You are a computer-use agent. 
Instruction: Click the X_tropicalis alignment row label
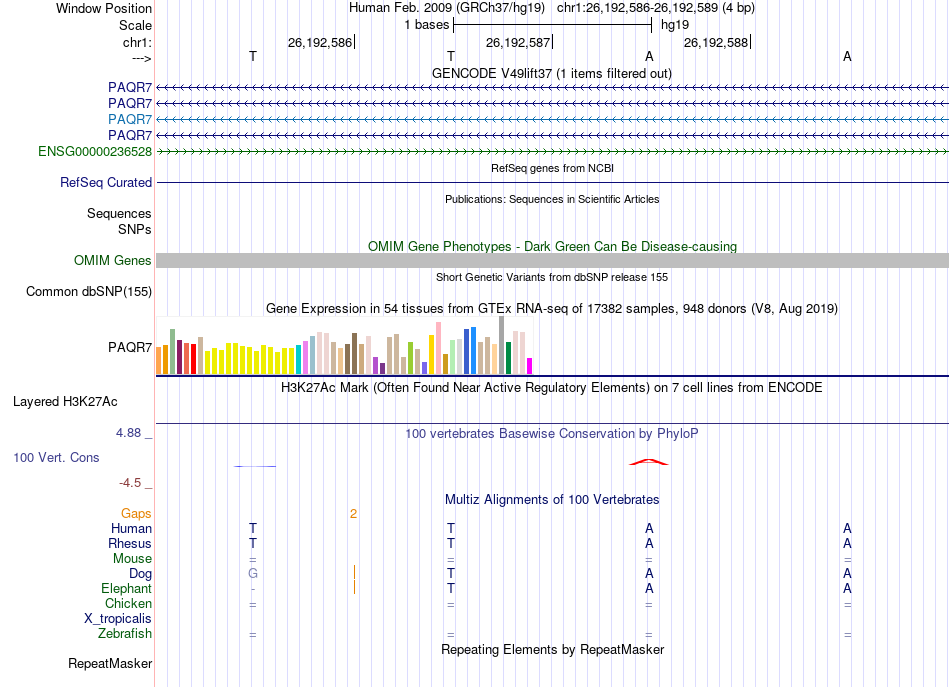tap(118, 619)
